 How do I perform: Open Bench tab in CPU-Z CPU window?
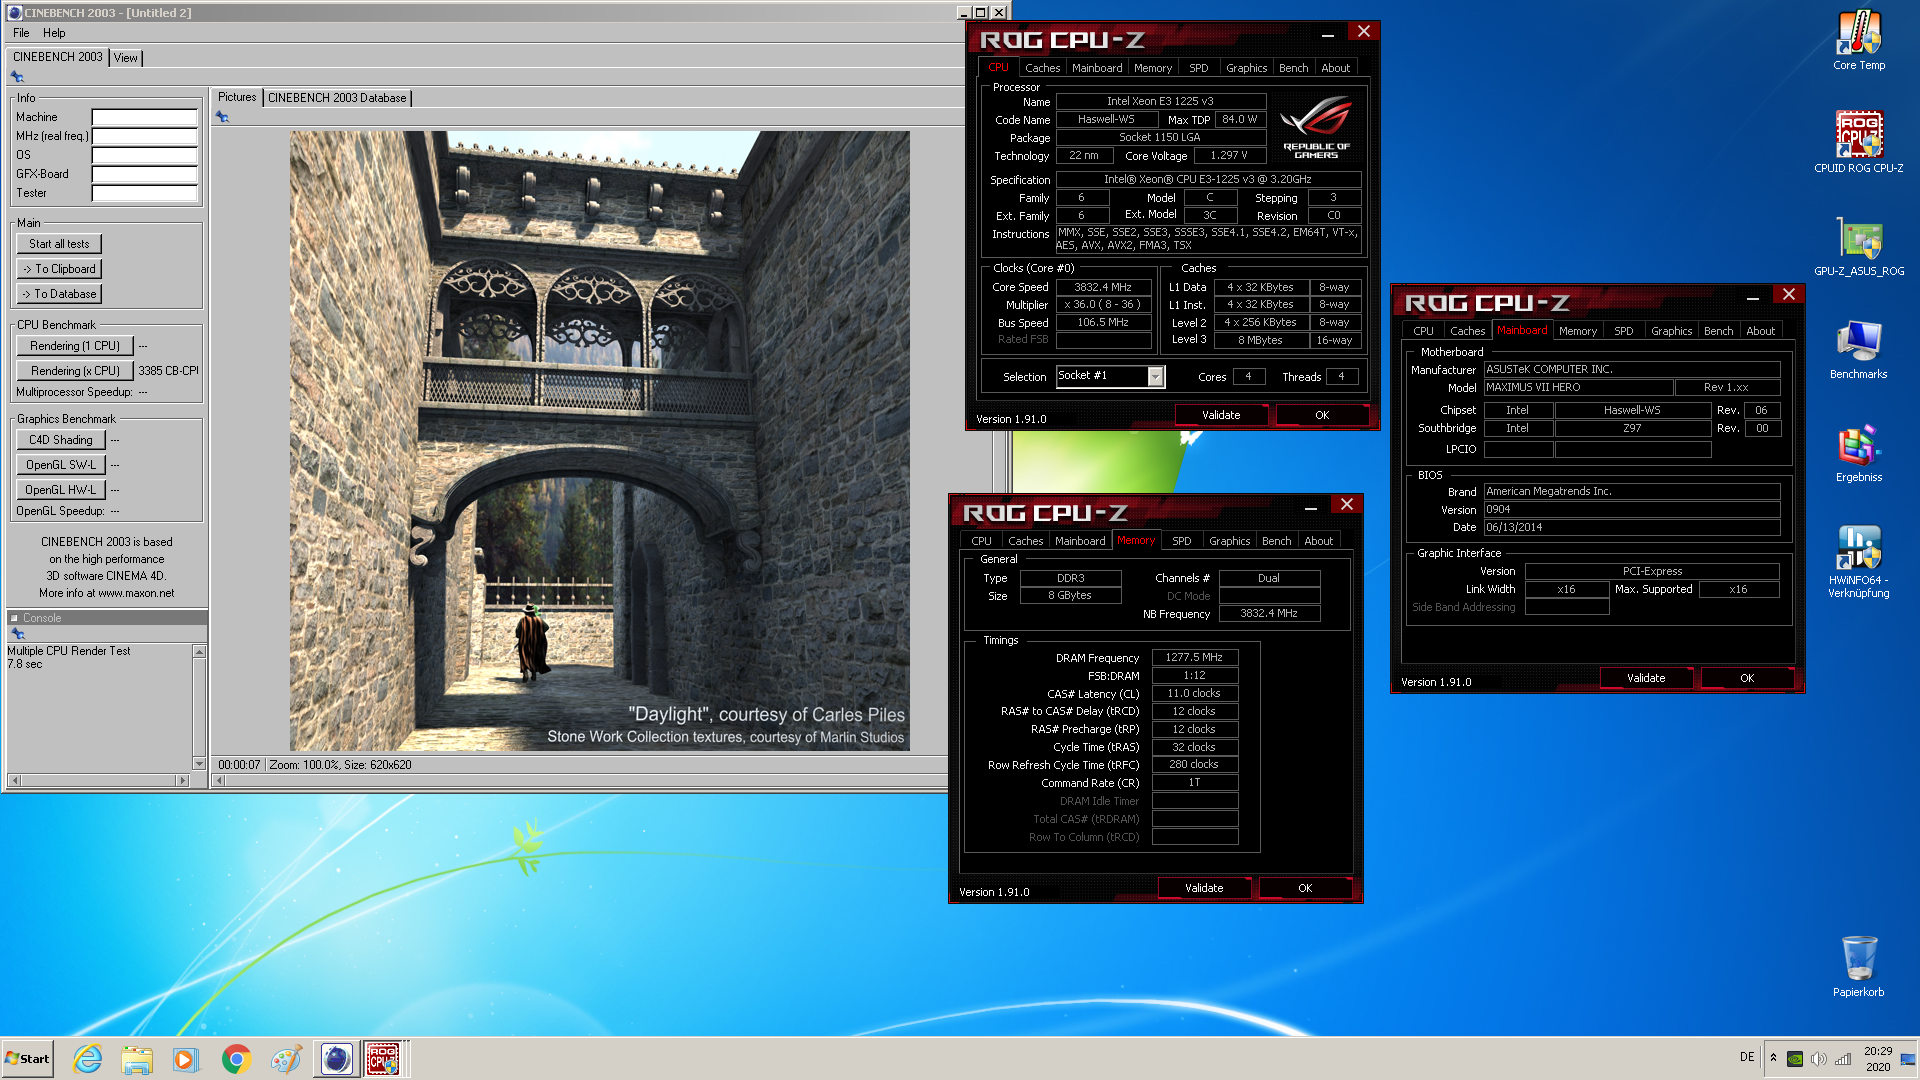pos(1293,68)
